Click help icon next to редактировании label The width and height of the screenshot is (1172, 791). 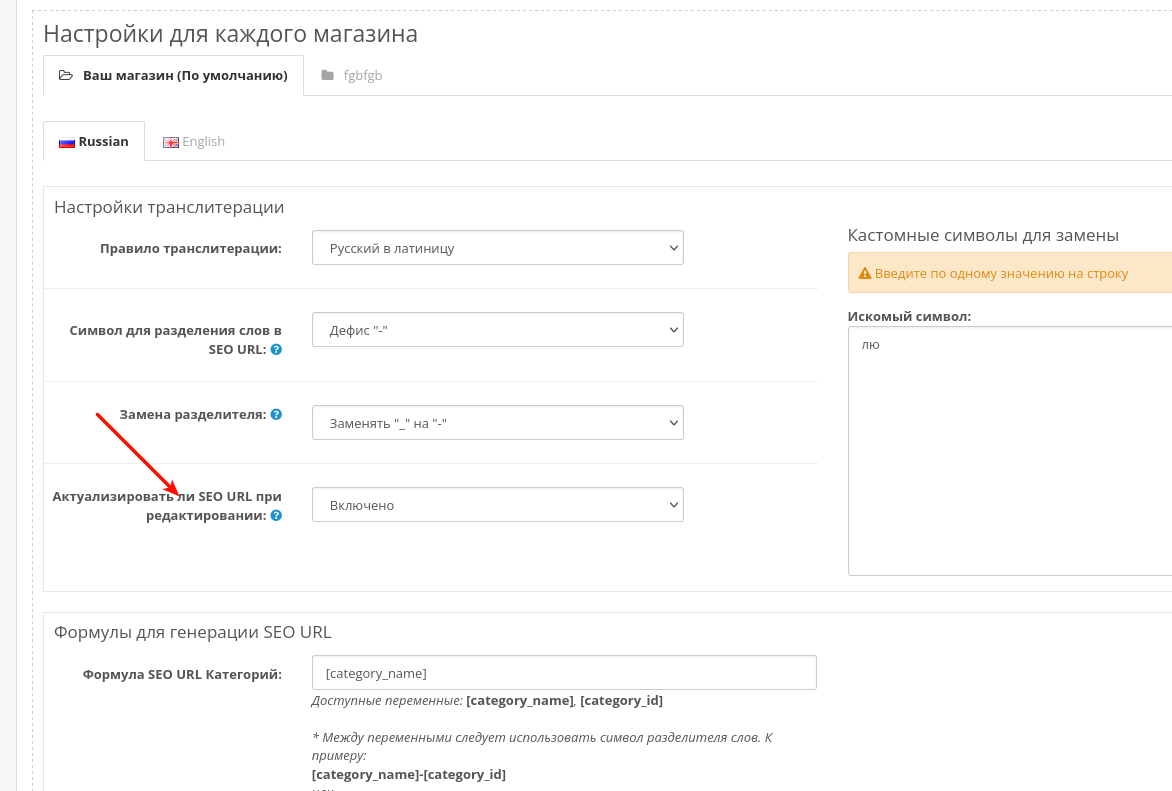tap(276, 515)
